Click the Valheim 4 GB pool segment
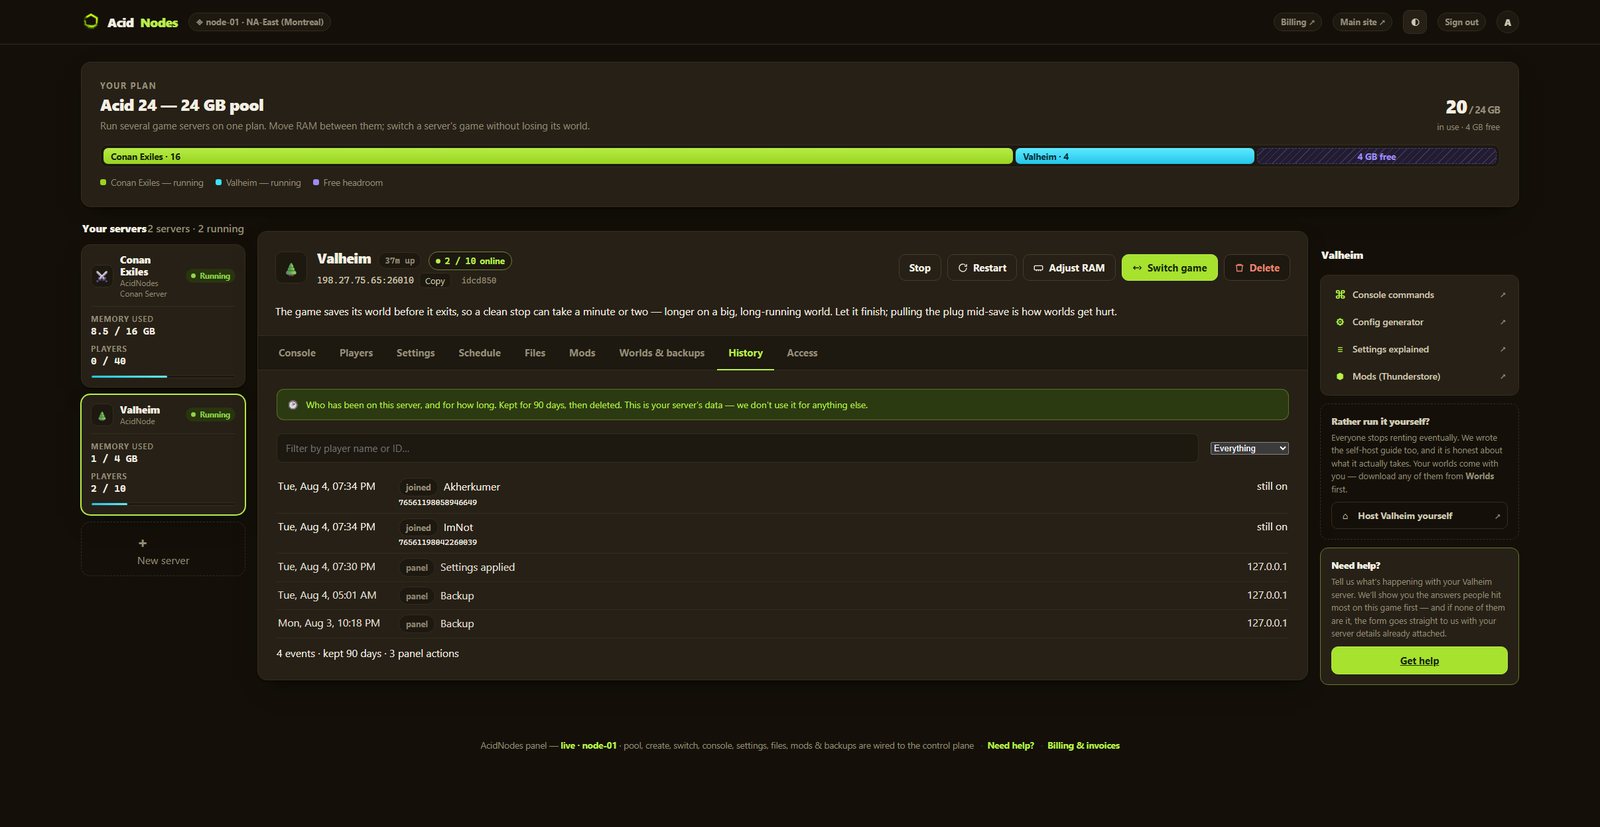Image resolution: width=1600 pixels, height=827 pixels. point(1135,157)
